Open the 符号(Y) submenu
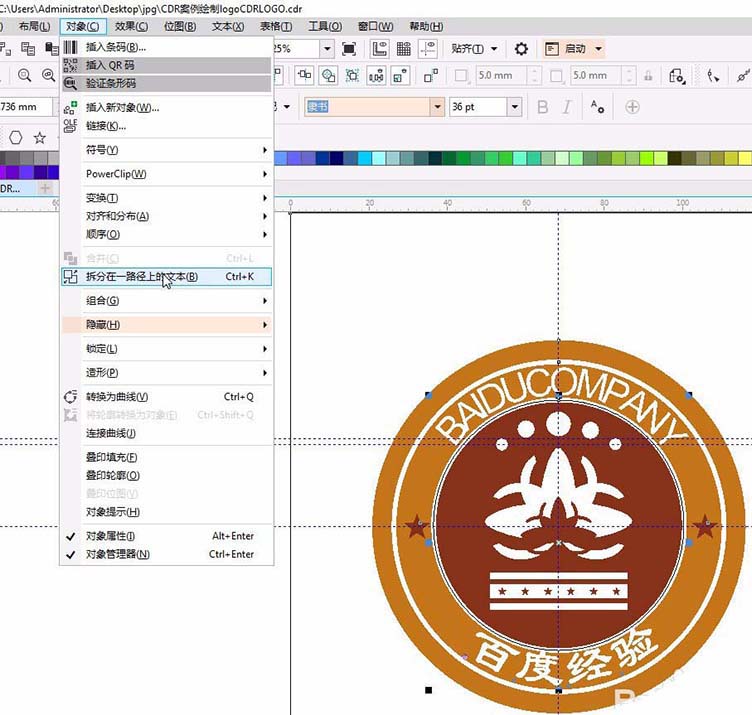 click(166, 150)
